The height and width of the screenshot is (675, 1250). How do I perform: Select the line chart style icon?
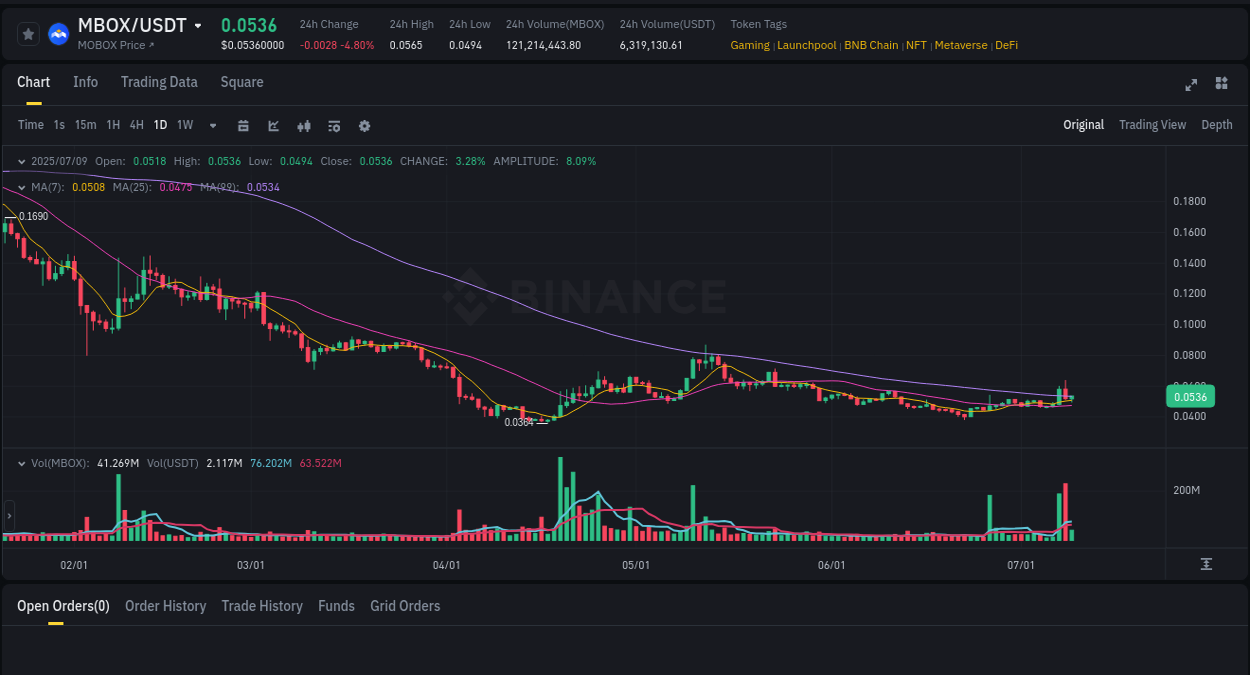tap(272, 125)
